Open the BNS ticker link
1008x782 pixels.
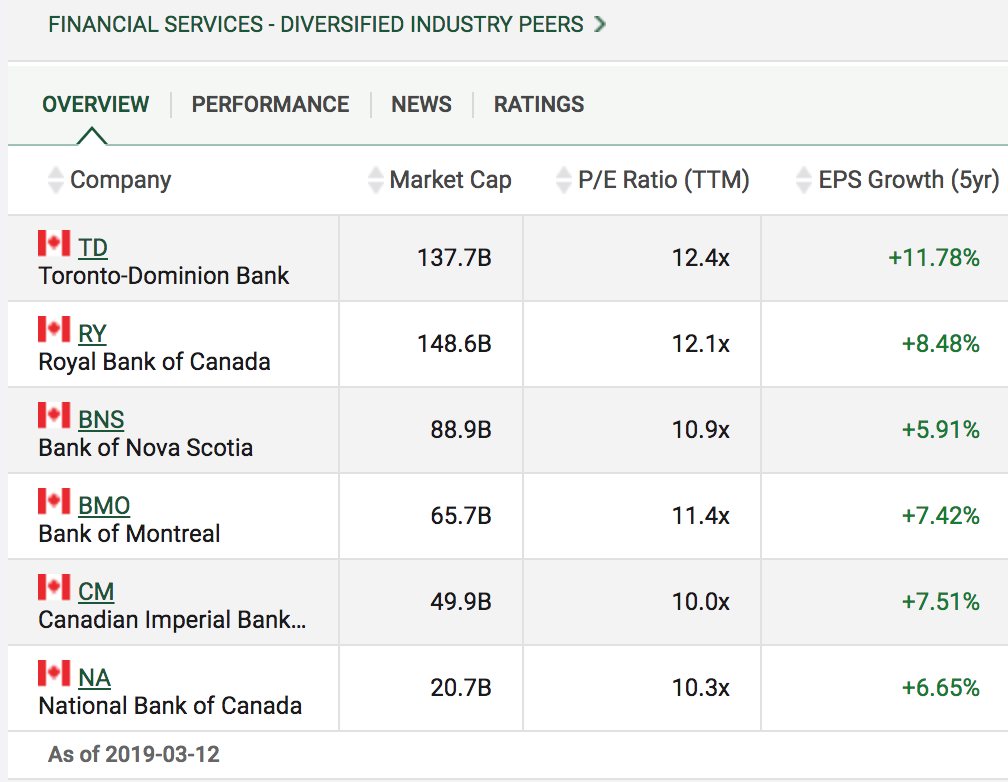[x=101, y=420]
